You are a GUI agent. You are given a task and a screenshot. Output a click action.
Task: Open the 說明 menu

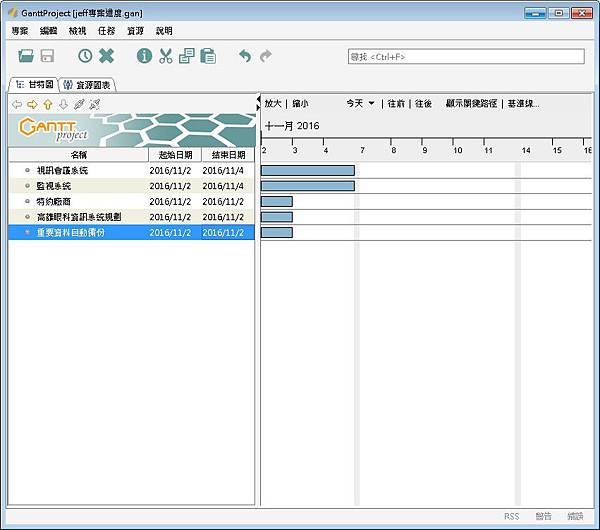click(164, 31)
